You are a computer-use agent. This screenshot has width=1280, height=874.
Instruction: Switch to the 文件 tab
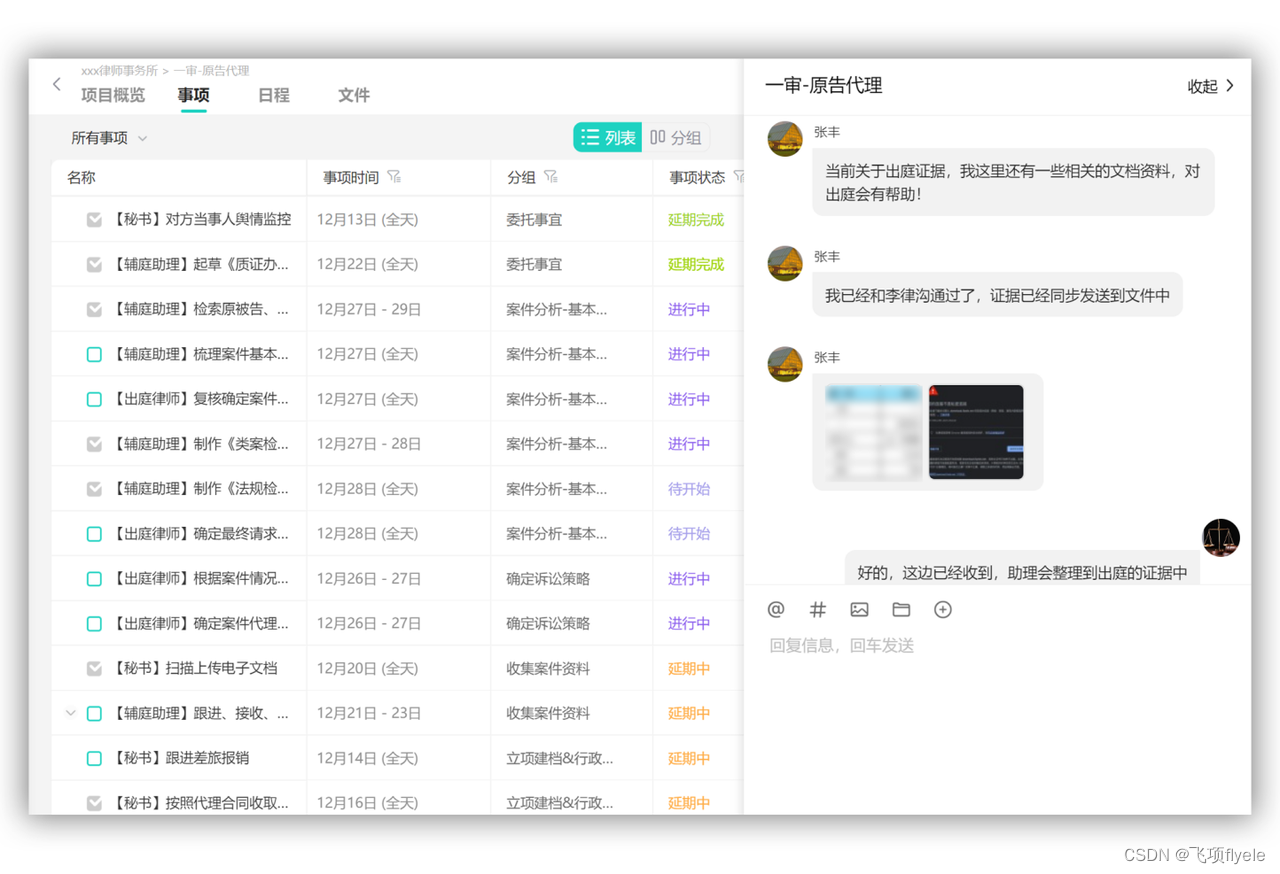[x=353, y=95]
